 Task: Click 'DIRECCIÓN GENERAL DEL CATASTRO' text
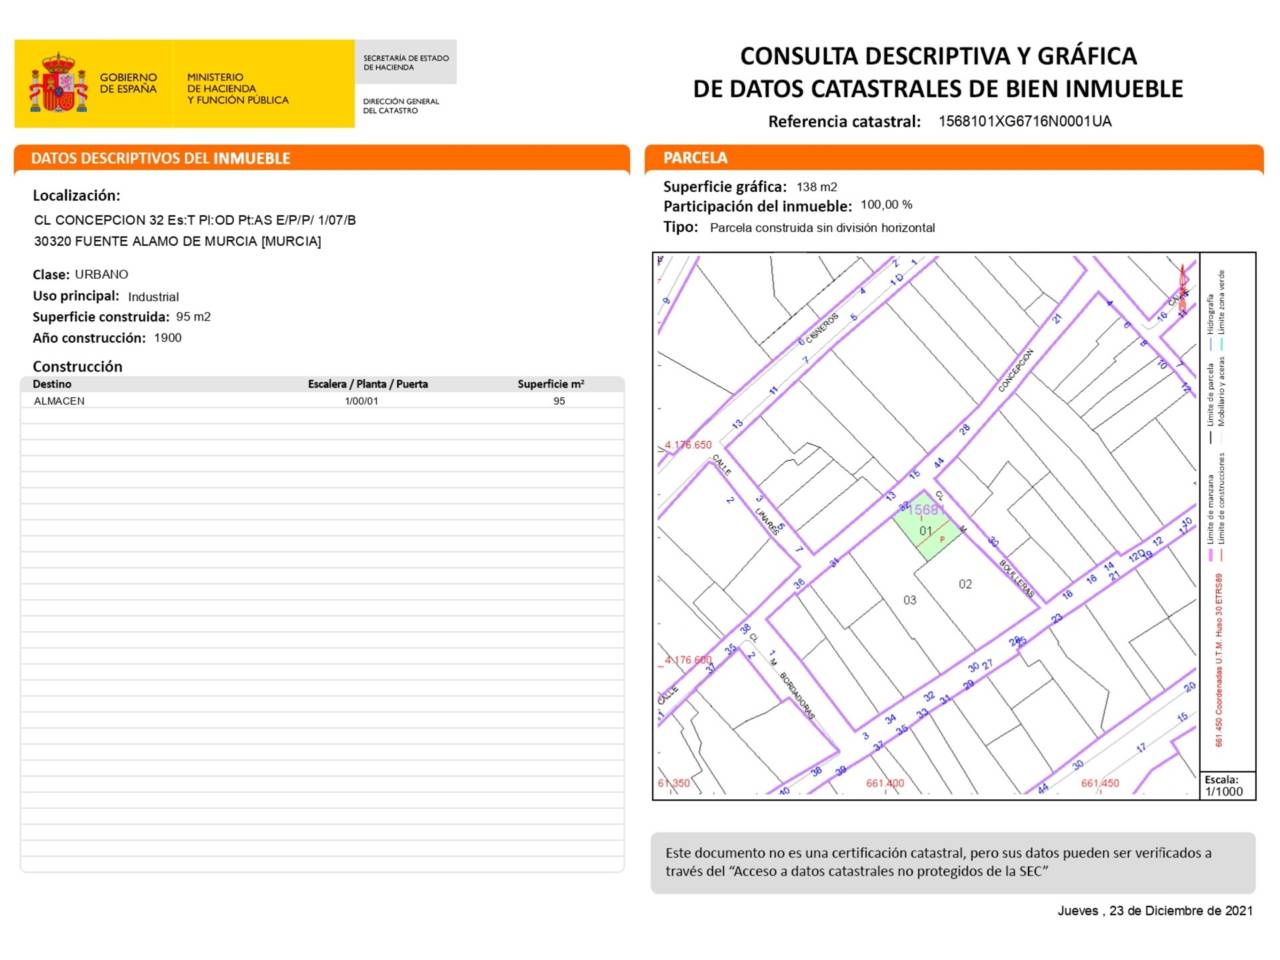pos(400,106)
